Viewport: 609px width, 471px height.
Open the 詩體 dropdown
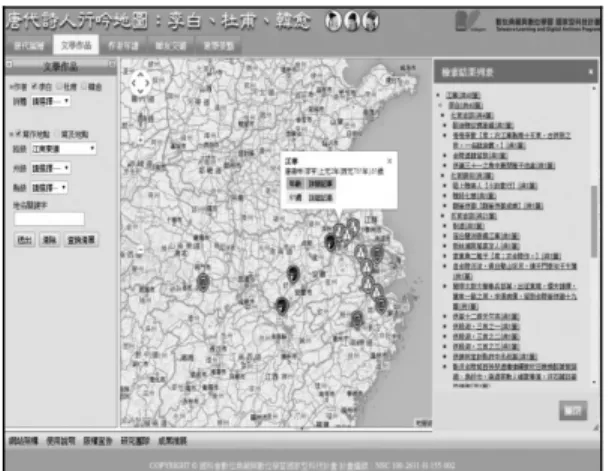(x=51, y=101)
